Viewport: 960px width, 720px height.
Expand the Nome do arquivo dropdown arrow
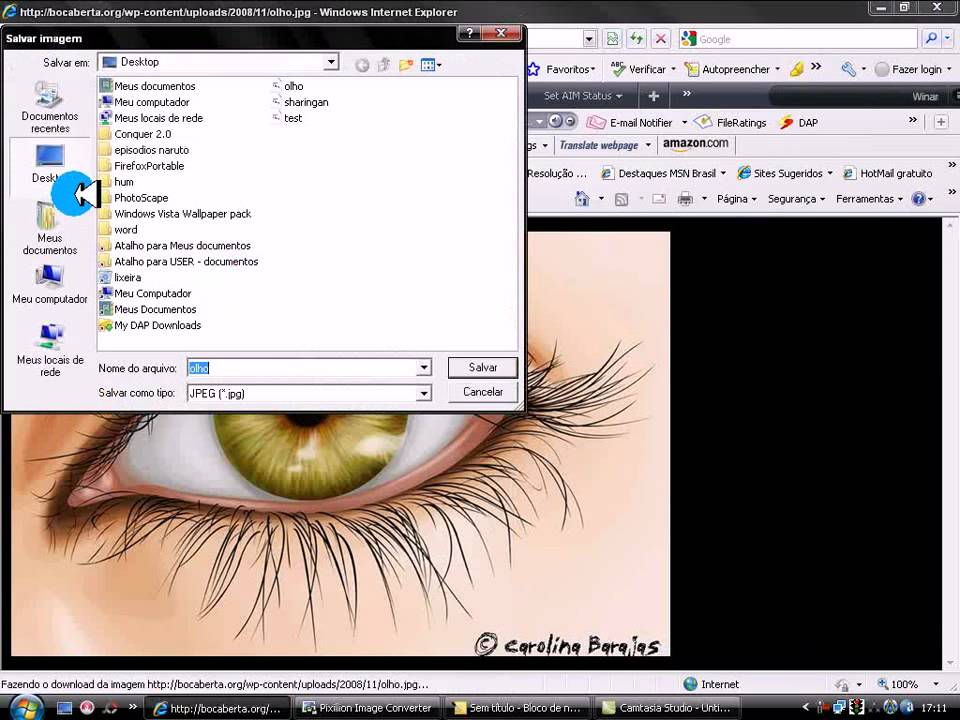pos(424,368)
